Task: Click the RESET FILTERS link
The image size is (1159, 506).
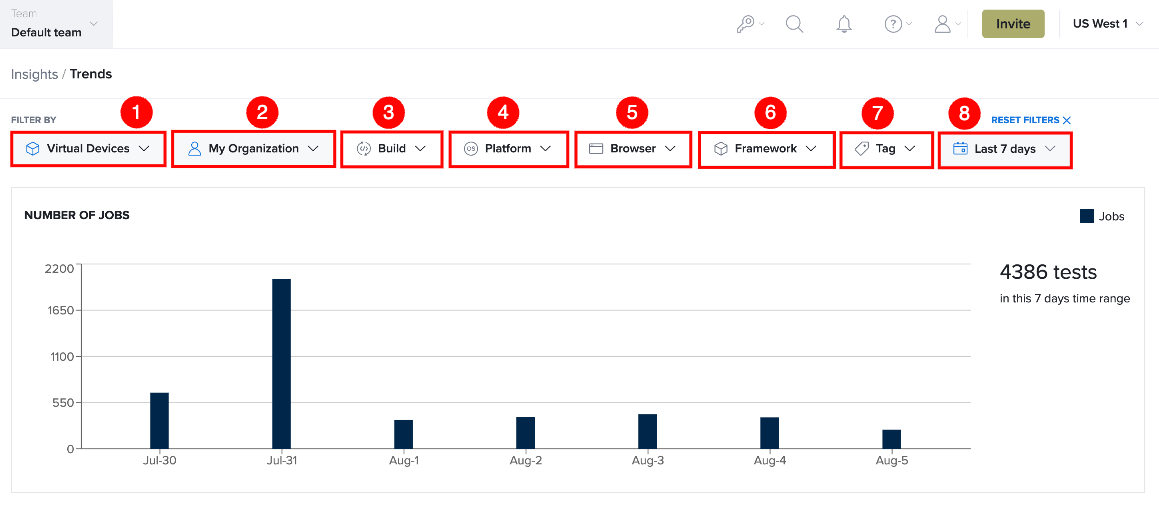Action: 1031,120
